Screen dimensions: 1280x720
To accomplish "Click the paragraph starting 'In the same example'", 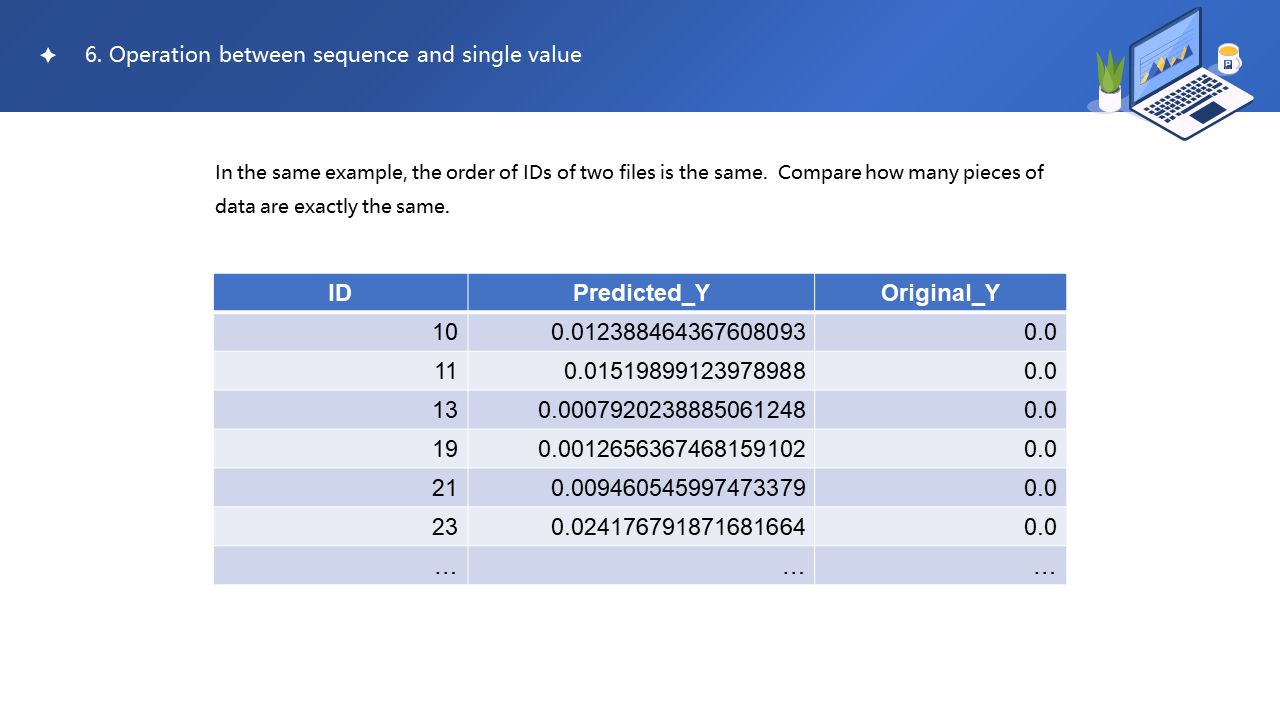I will click(629, 190).
